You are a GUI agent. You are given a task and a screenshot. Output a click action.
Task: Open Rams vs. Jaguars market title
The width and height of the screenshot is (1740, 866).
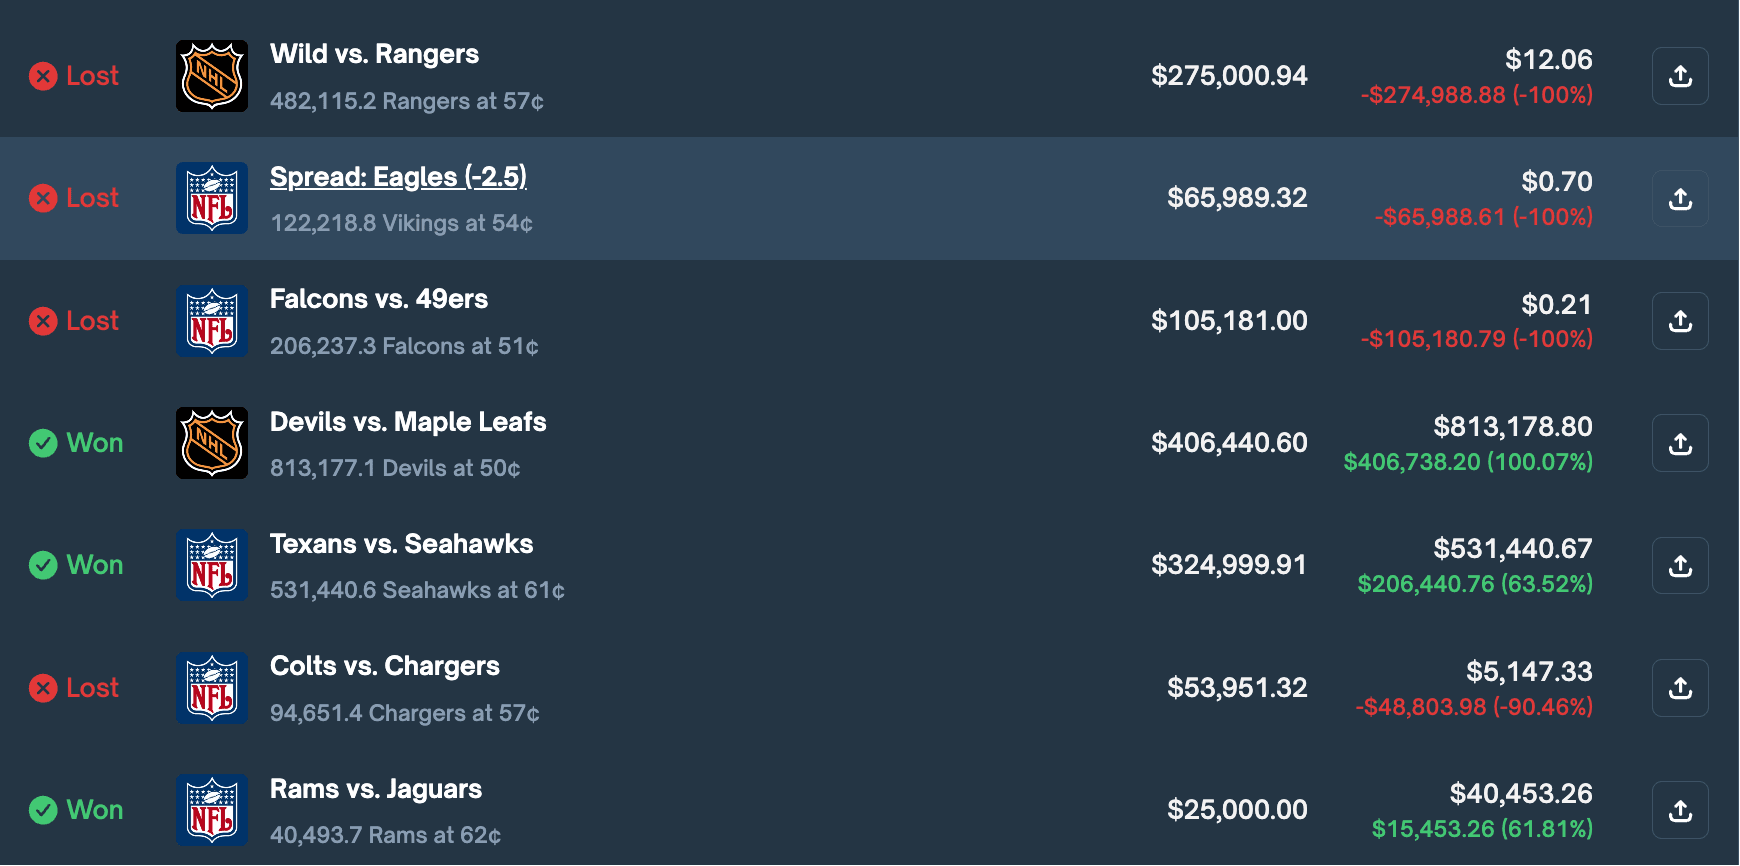(376, 789)
